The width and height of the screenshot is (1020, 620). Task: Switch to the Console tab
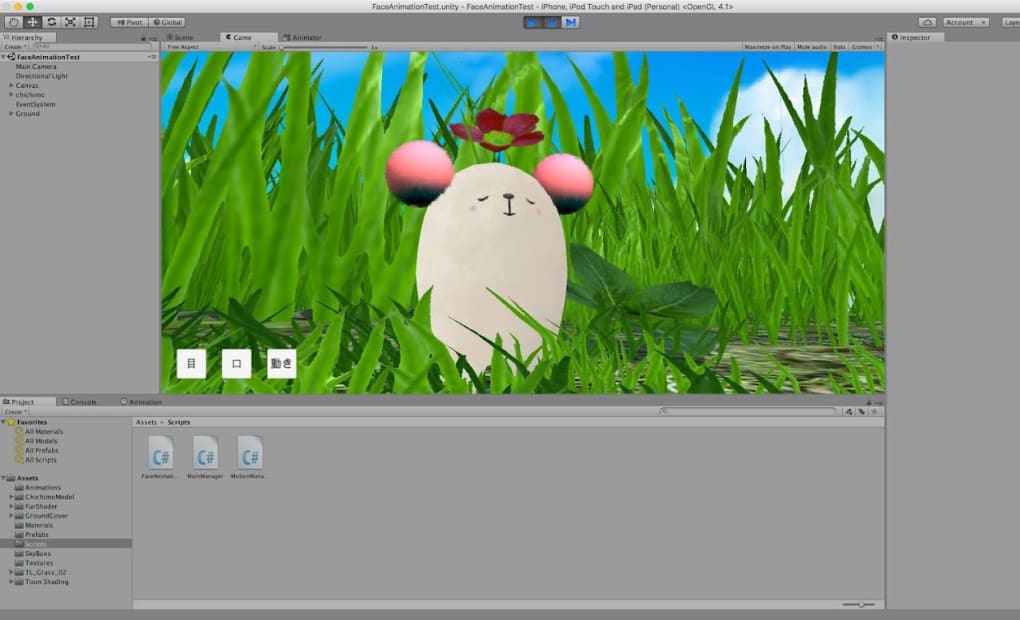tap(83, 402)
